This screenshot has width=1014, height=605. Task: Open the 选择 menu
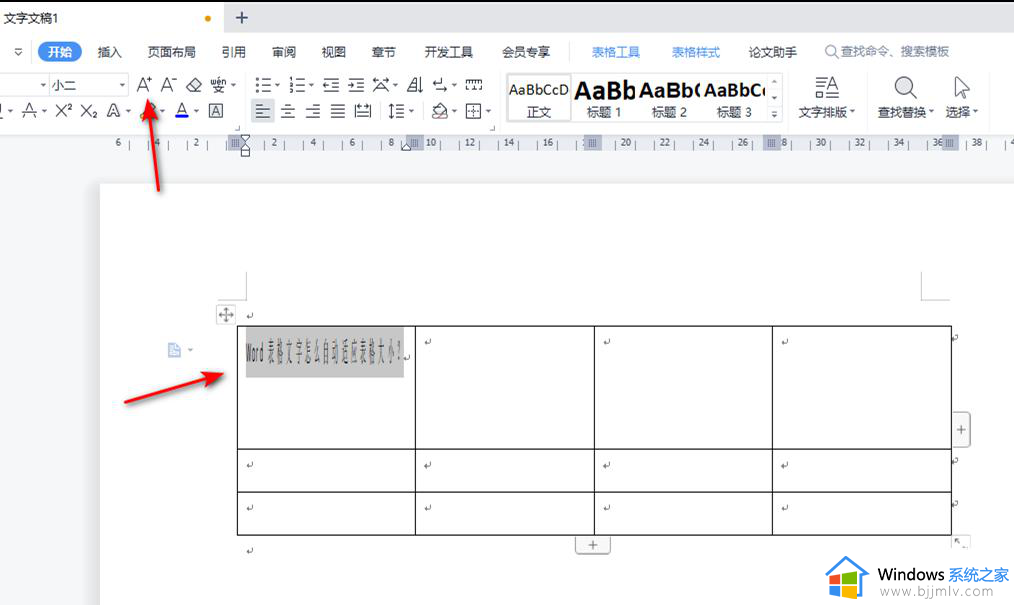[962, 98]
